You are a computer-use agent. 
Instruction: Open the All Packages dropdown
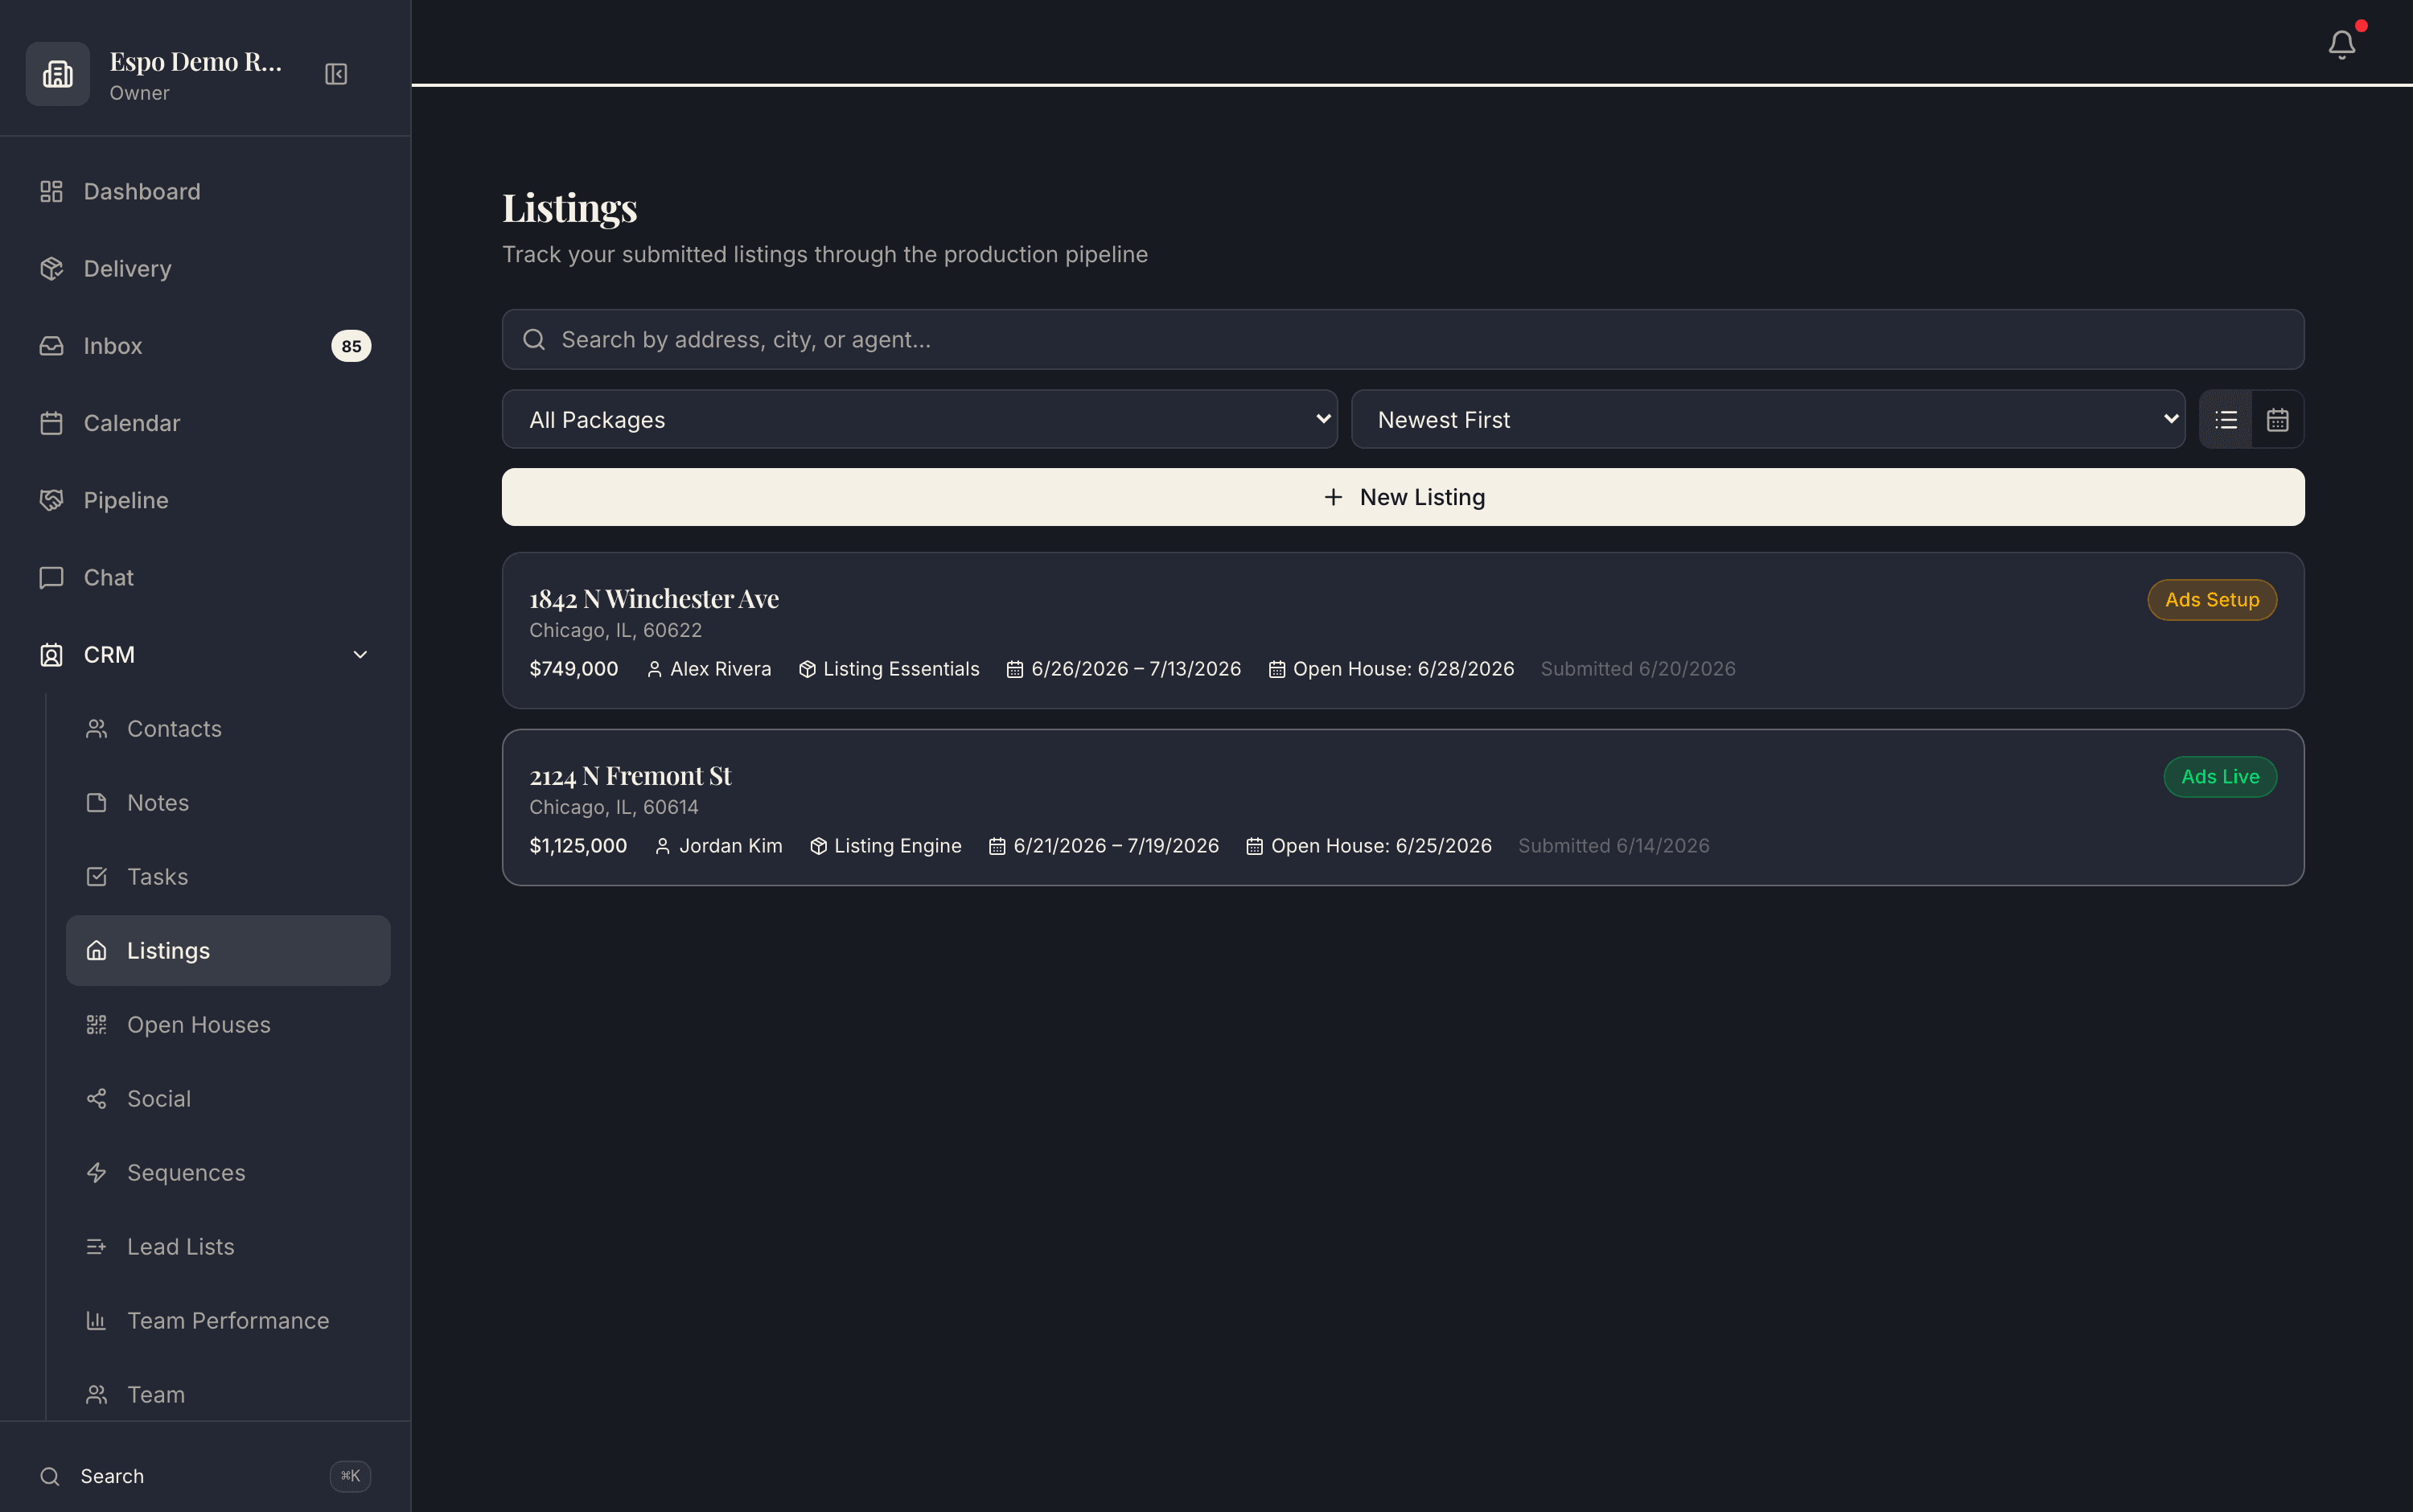(919, 420)
